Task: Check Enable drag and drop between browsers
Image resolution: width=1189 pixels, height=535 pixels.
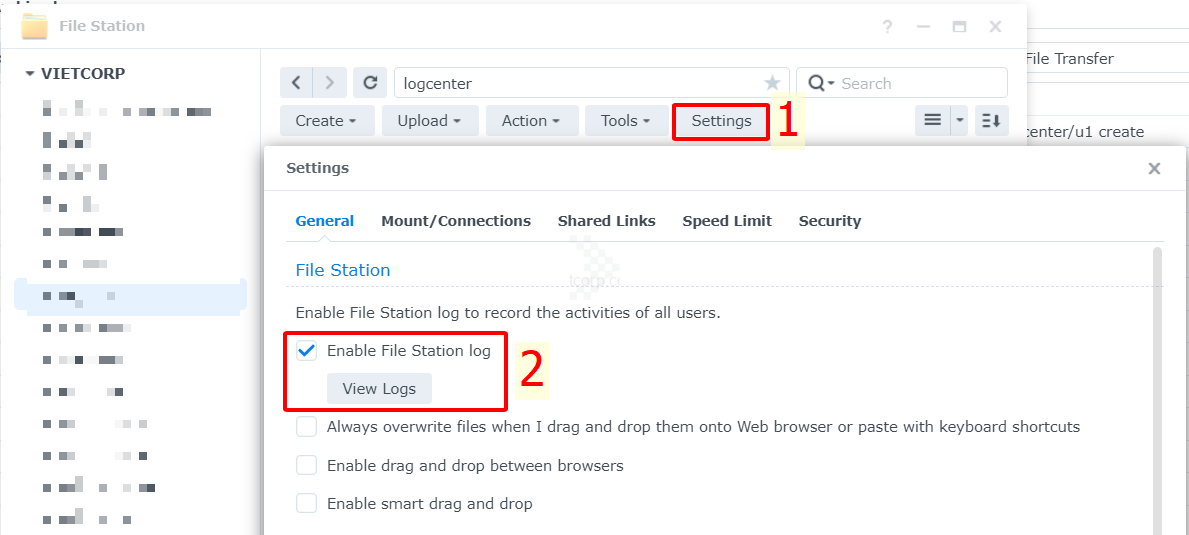Action: [x=307, y=465]
